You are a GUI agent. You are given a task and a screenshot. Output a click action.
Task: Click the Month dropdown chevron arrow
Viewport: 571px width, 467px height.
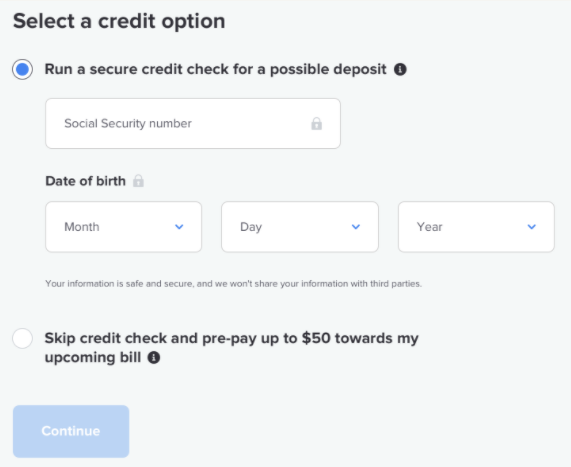(x=179, y=227)
